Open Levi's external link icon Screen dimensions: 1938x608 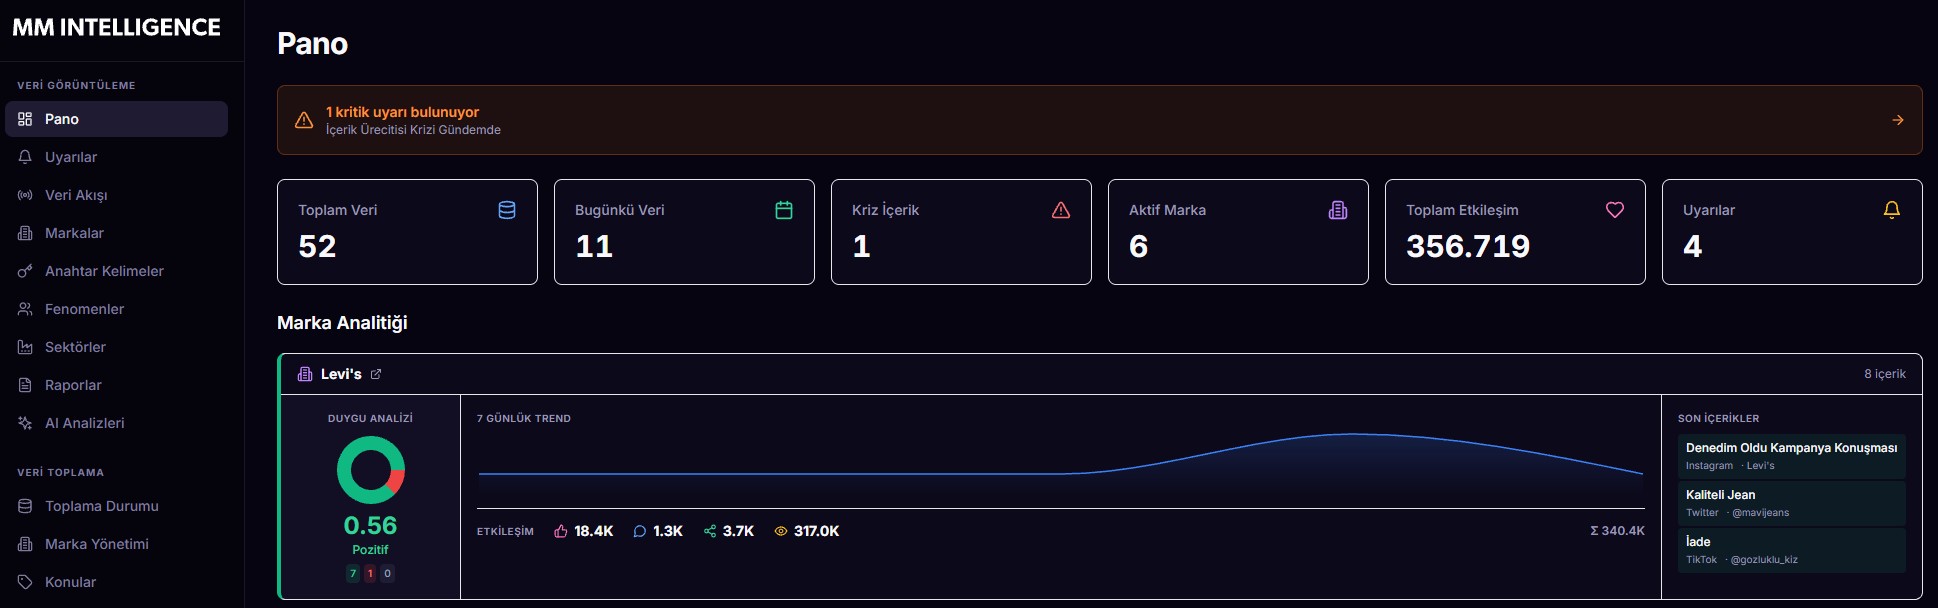[376, 374]
